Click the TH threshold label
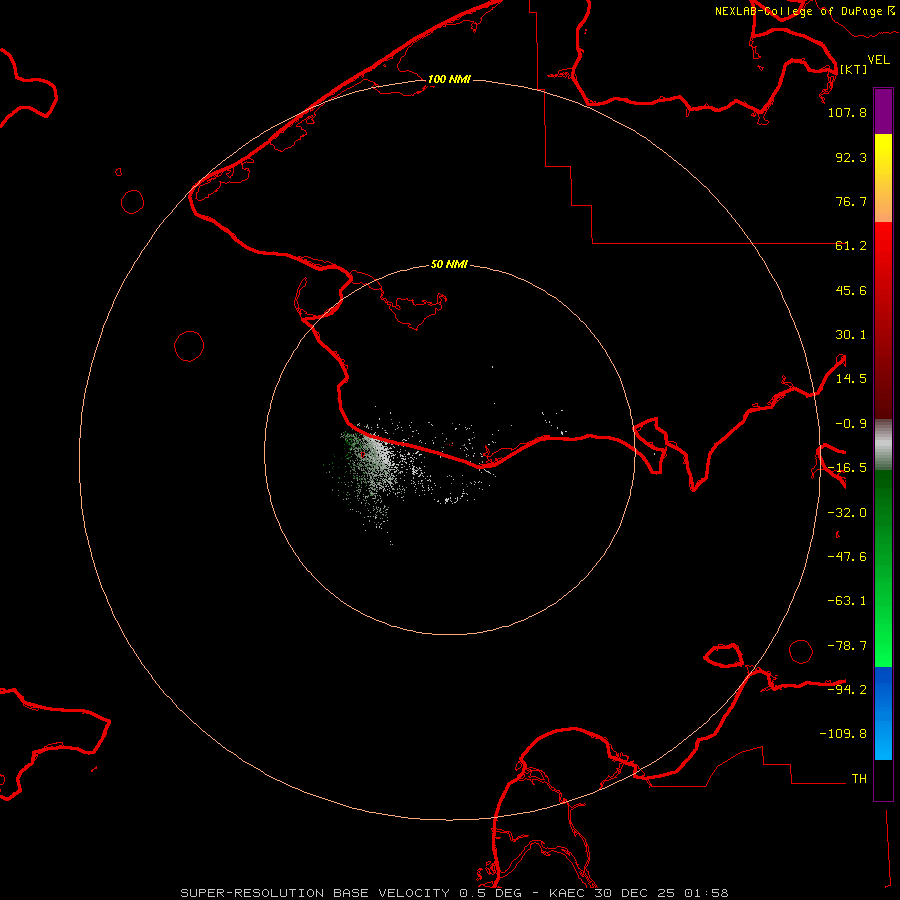900x900 pixels. (x=859, y=779)
